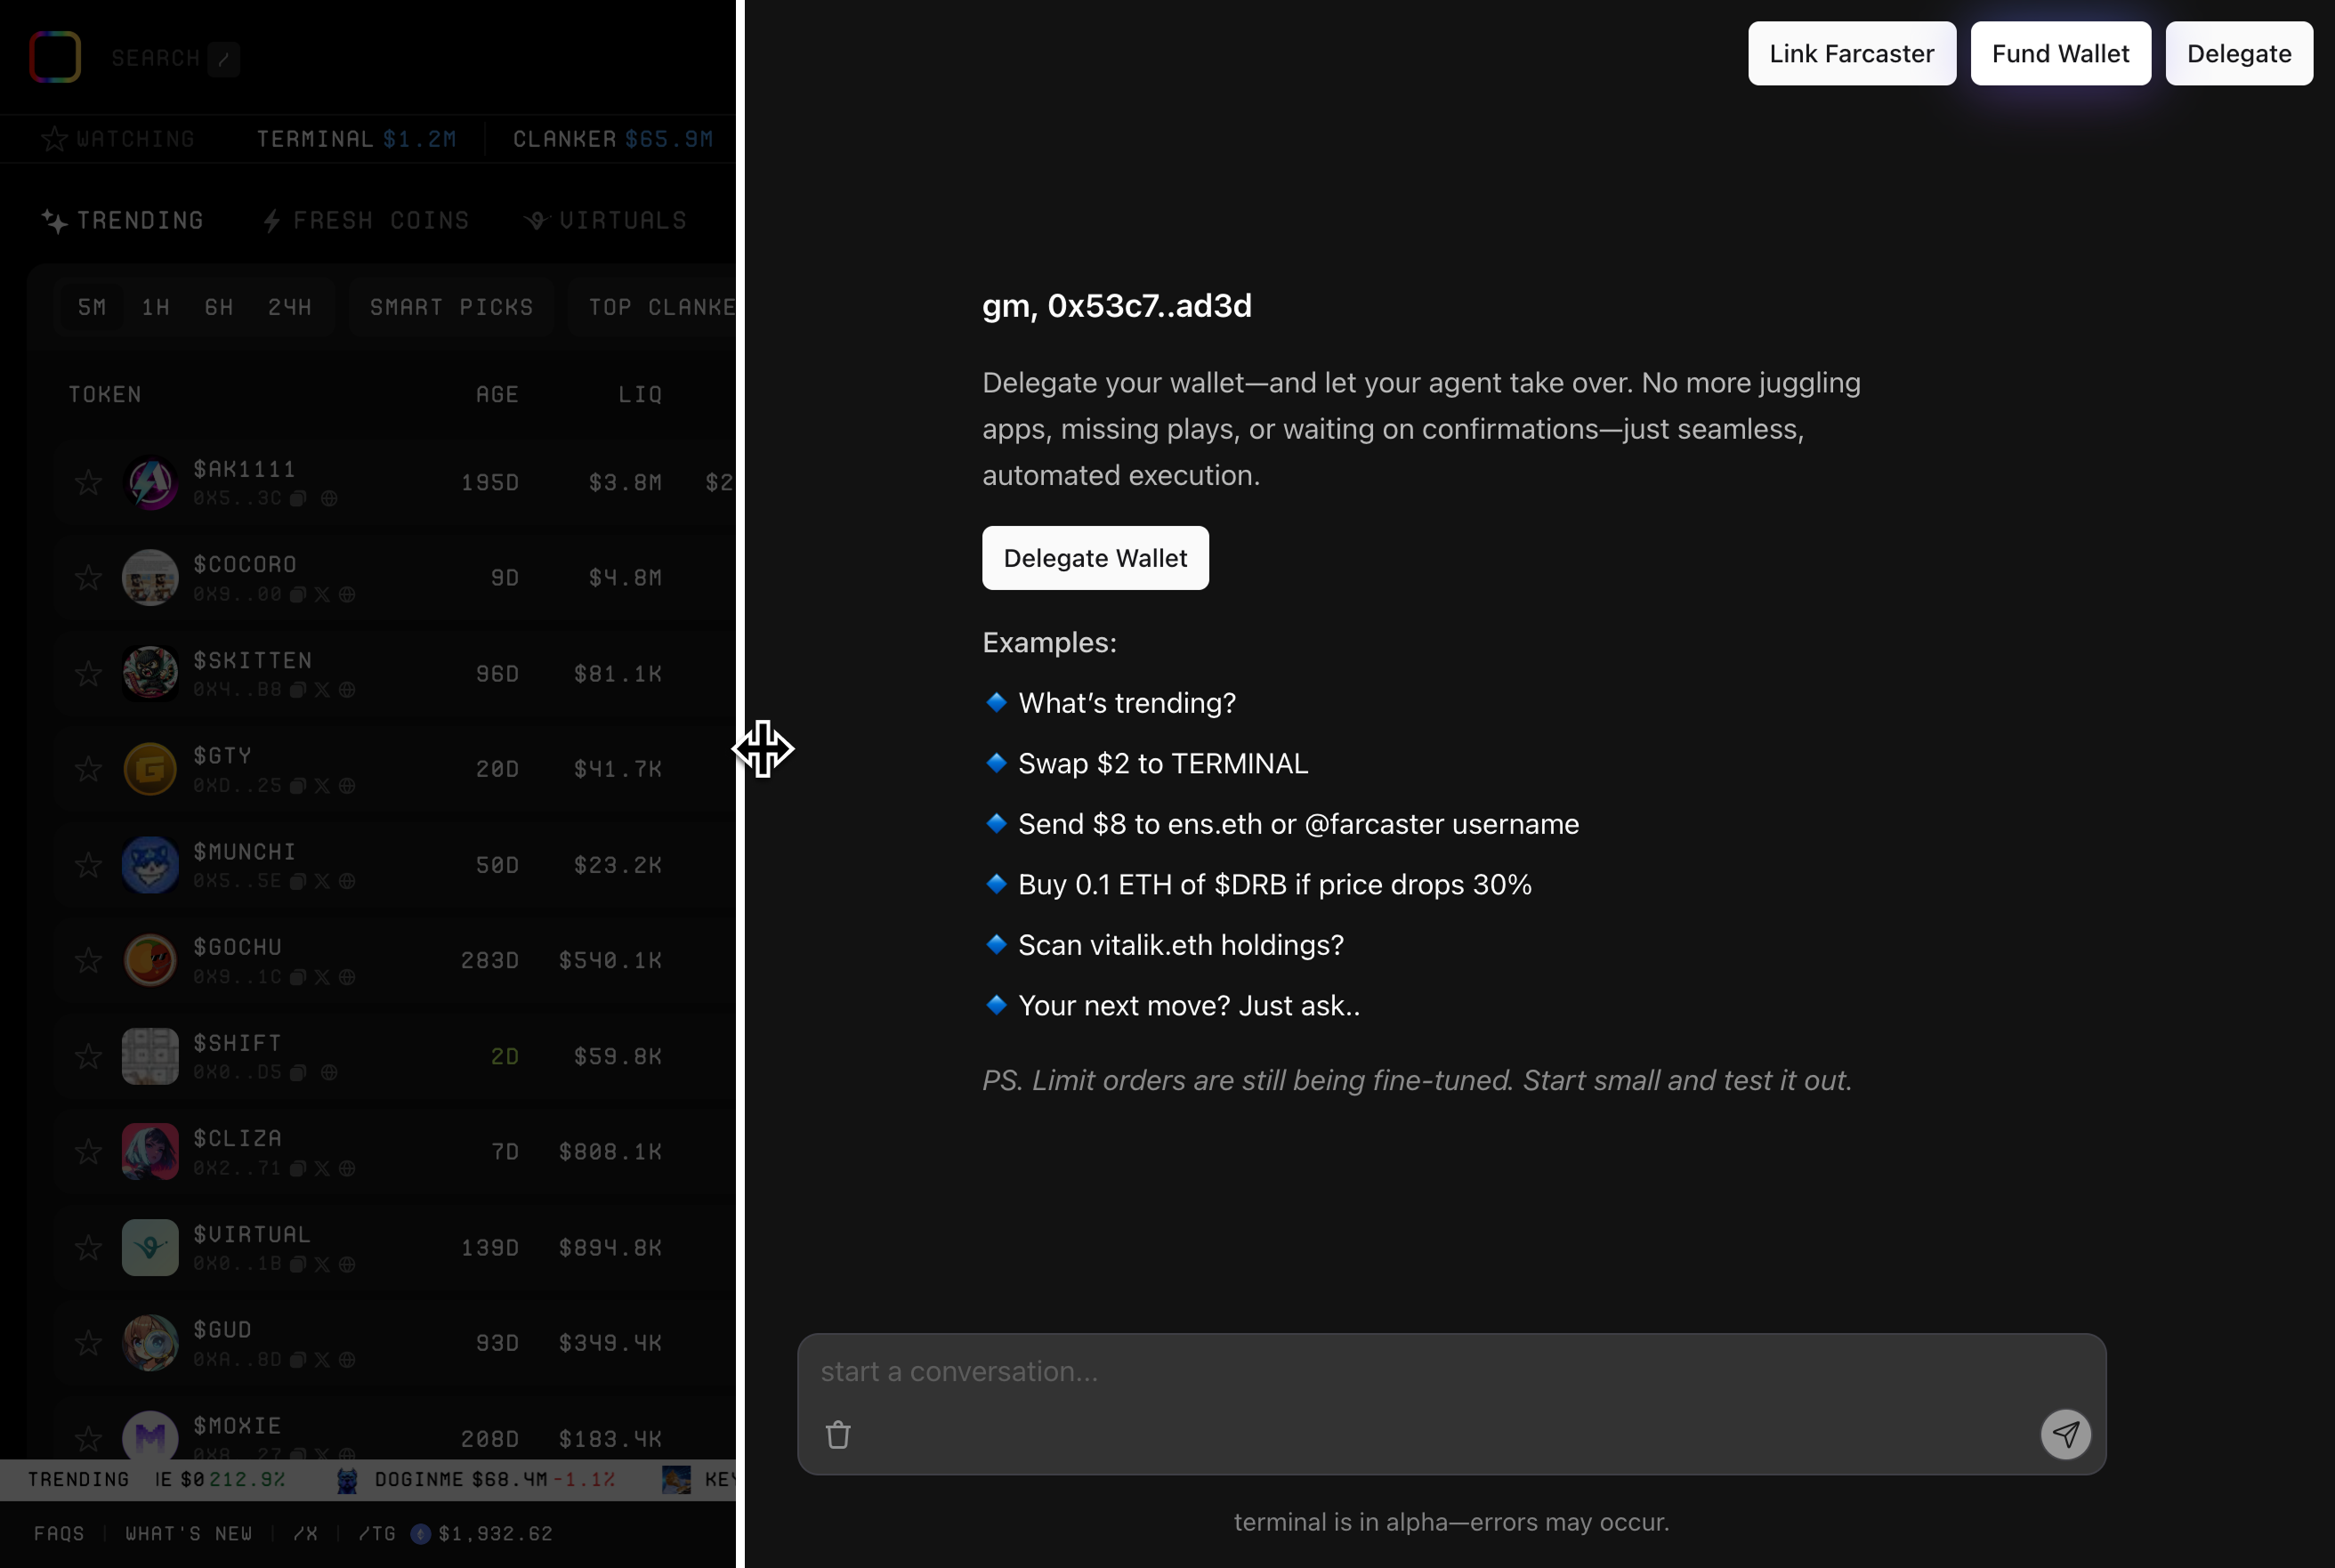
Task: Toggle star on $GTY token
Action: pos(88,769)
